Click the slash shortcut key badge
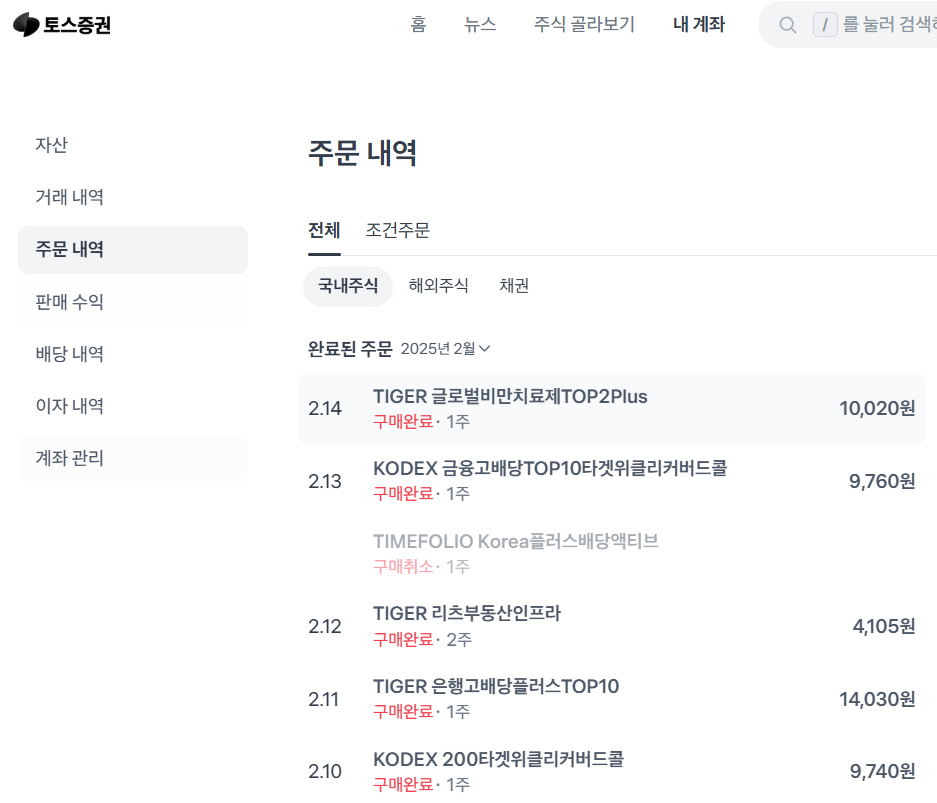937x803 pixels. click(825, 24)
